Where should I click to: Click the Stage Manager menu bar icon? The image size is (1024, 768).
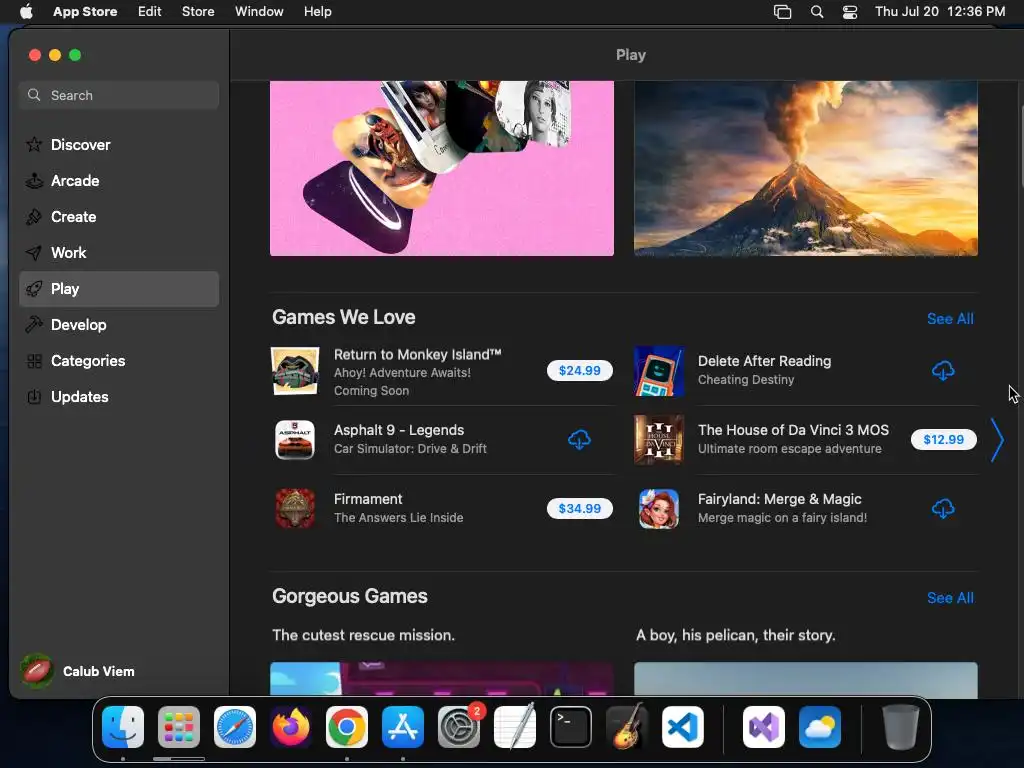[x=782, y=12]
